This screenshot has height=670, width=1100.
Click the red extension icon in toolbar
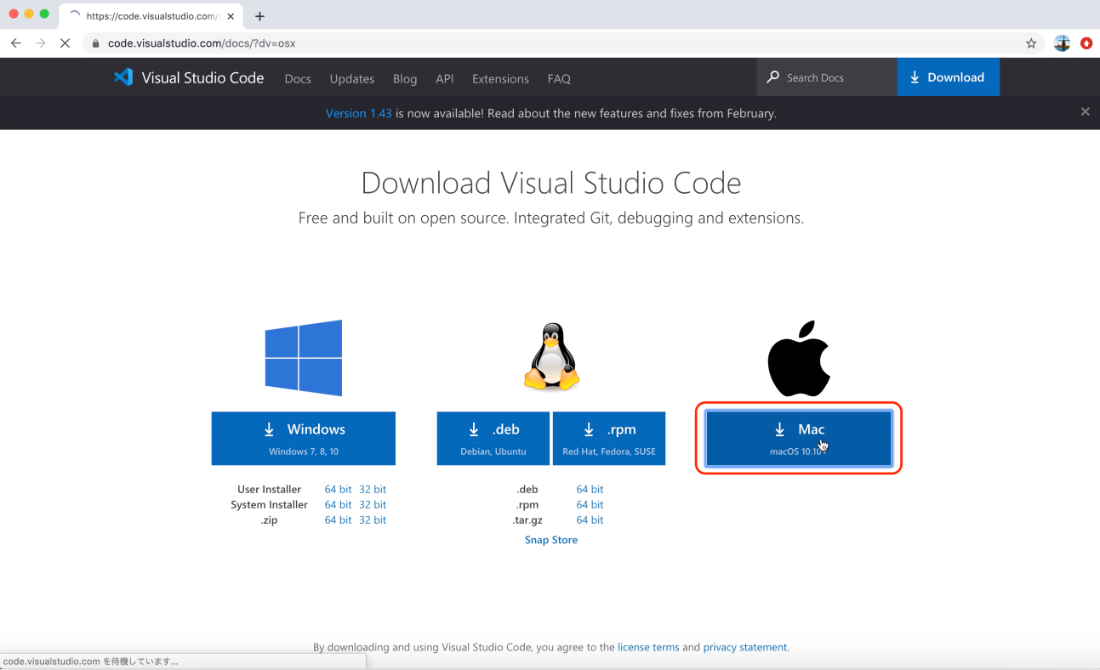coord(1086,43)
